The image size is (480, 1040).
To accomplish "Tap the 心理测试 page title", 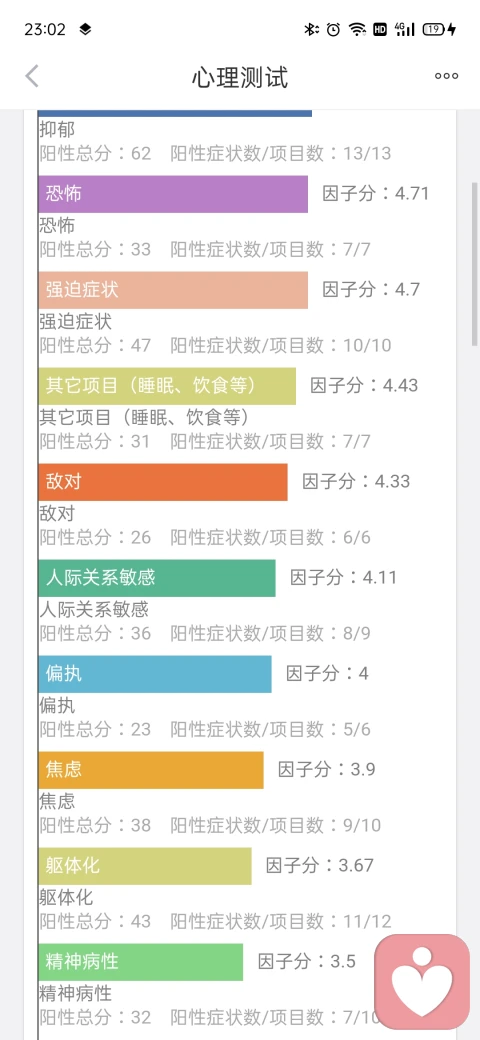I will coord(240,78).
